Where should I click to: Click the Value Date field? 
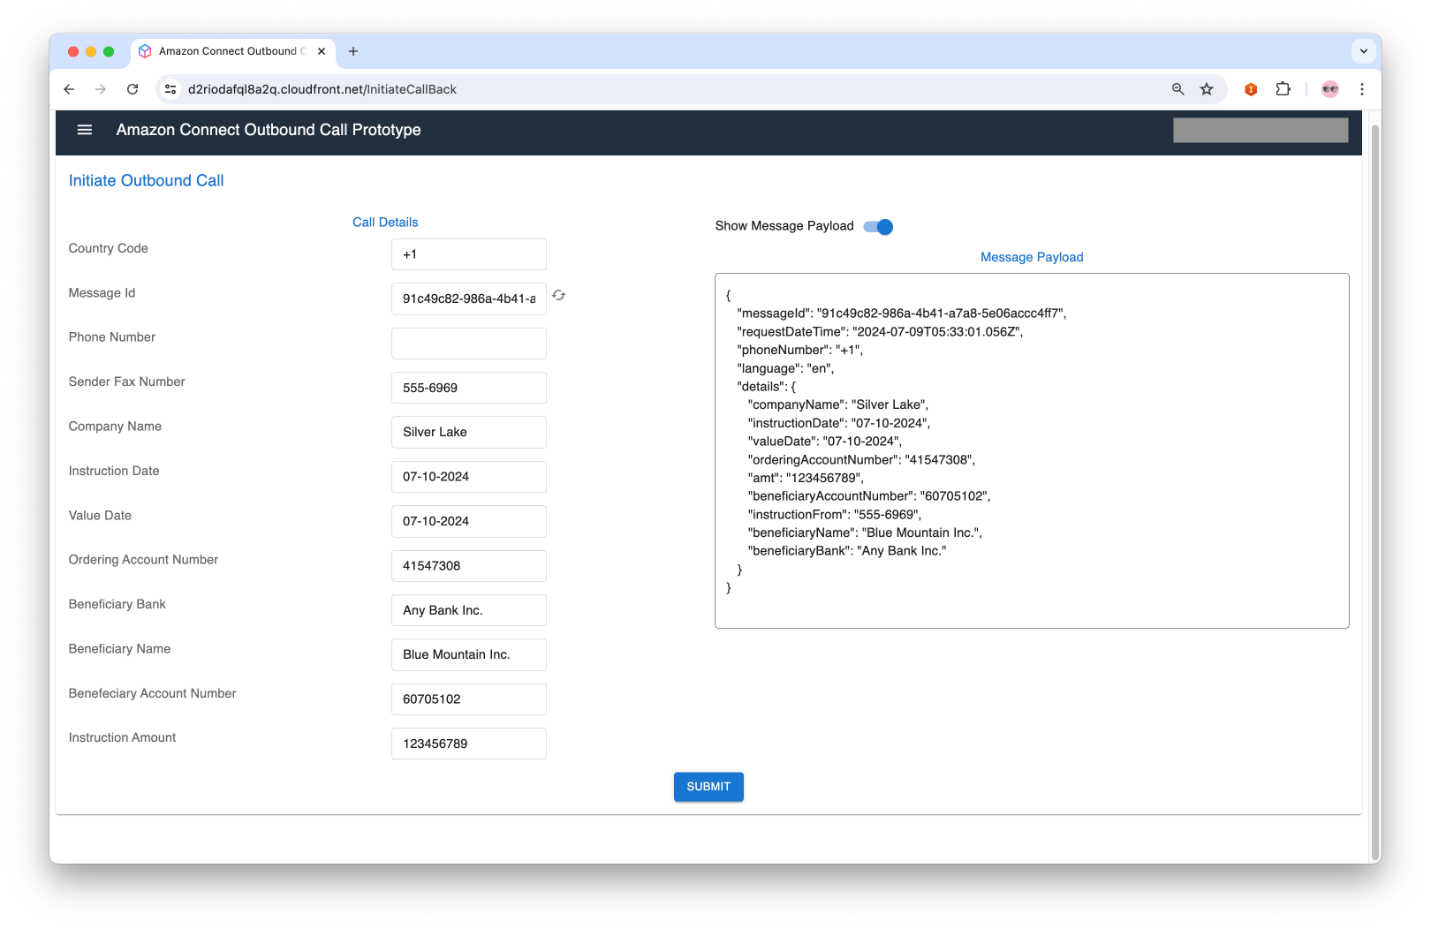tap(469, 521)
